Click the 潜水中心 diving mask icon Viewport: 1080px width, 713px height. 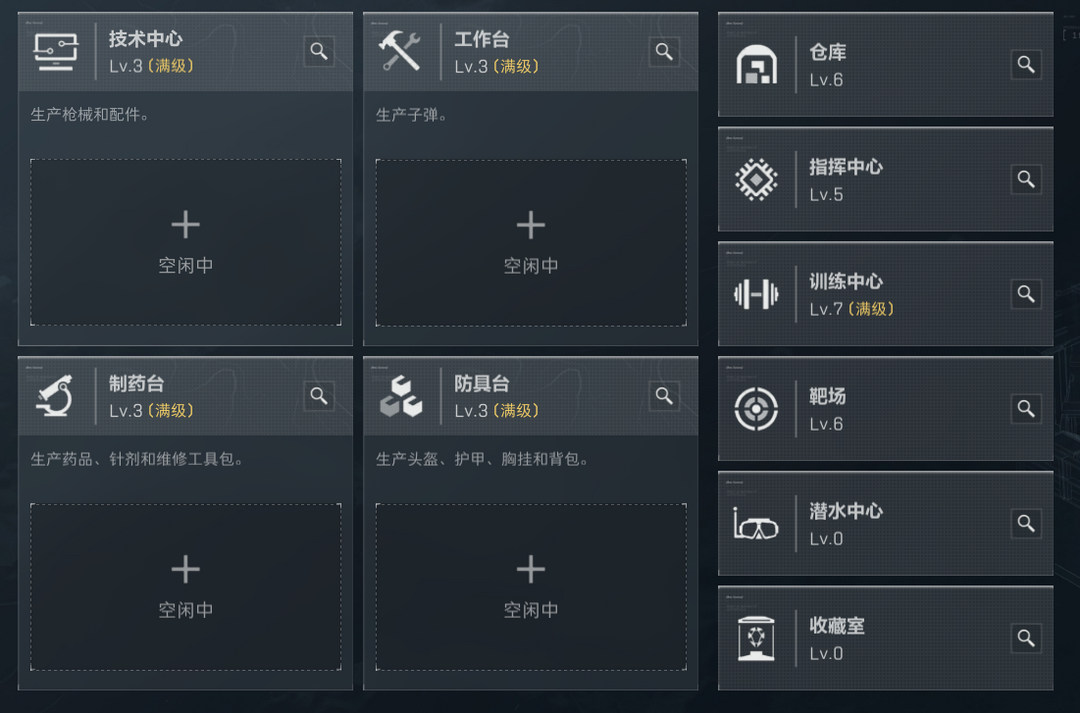pyautogui.click(x=756, y=524)
